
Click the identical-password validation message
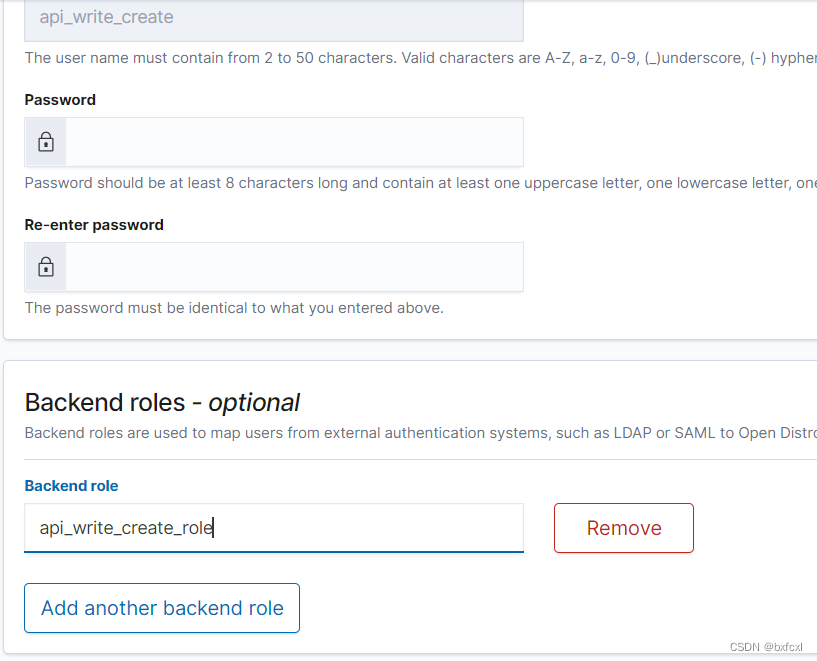tap(234, 307)
